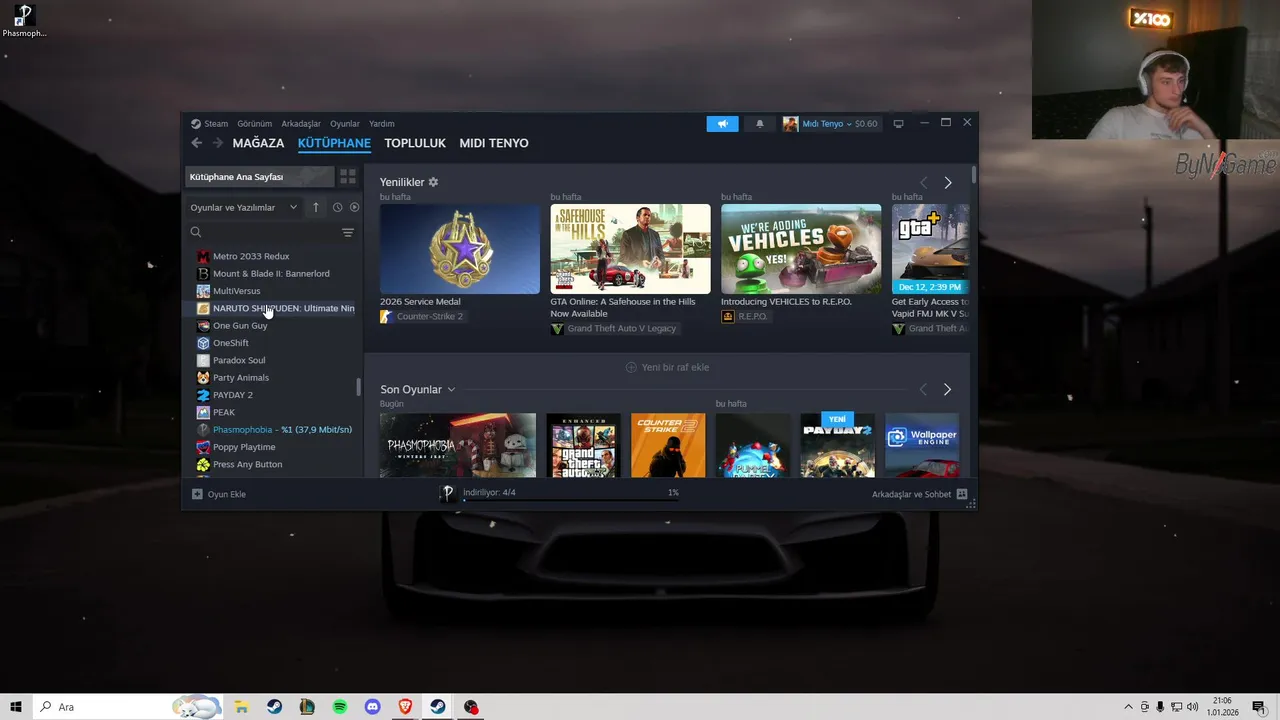1280x720 pixels.
Task: Click the İndiriliyor download progress bar
Action: pos(571,499)
